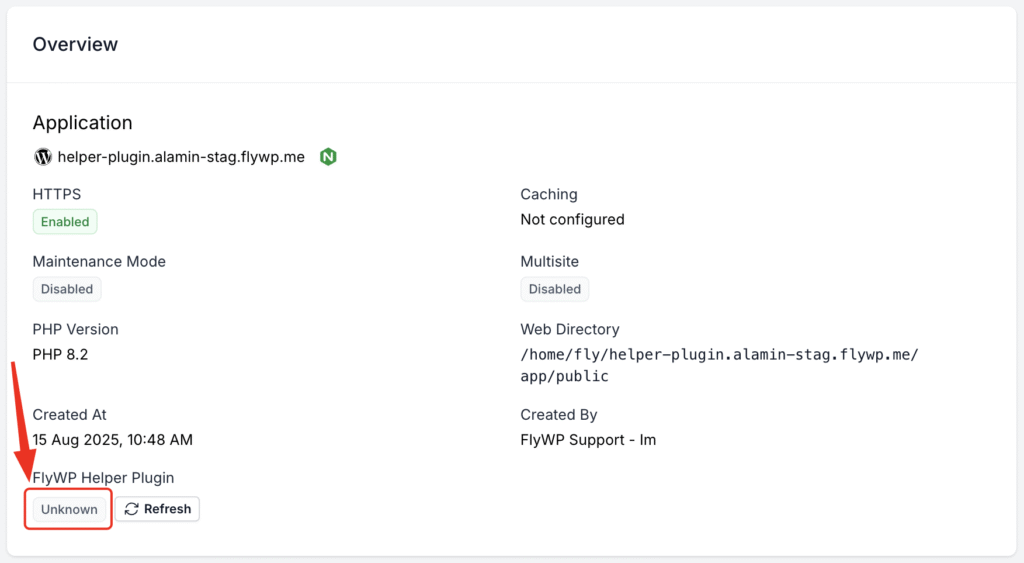The height and width of the screenshot is (563, 1024).
Task: Click the Maintenance Mode Disabled badge
Action: pos(67,289)
